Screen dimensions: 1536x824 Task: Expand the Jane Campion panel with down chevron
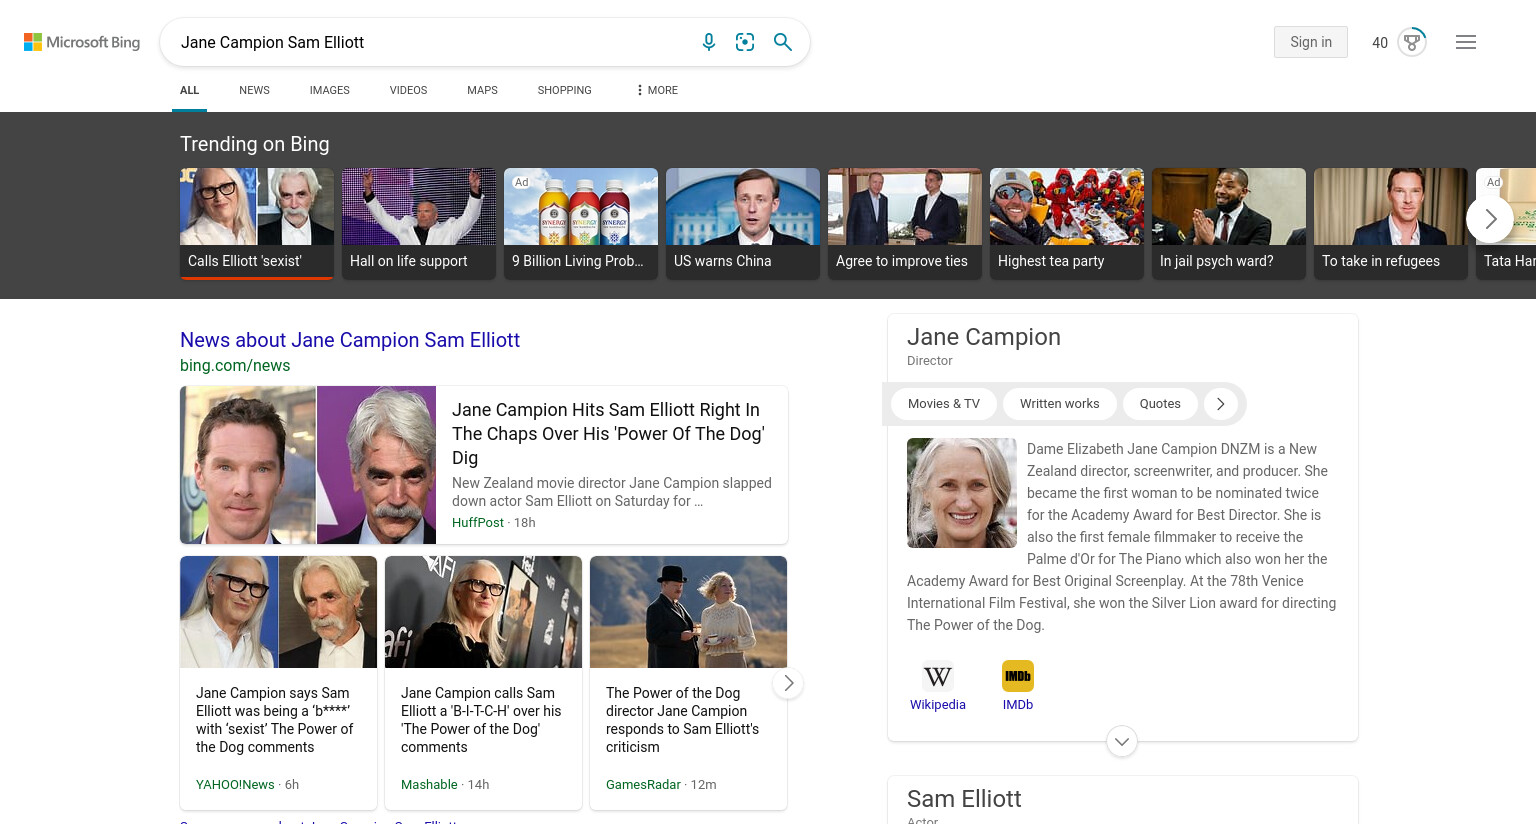[1122, 741]
